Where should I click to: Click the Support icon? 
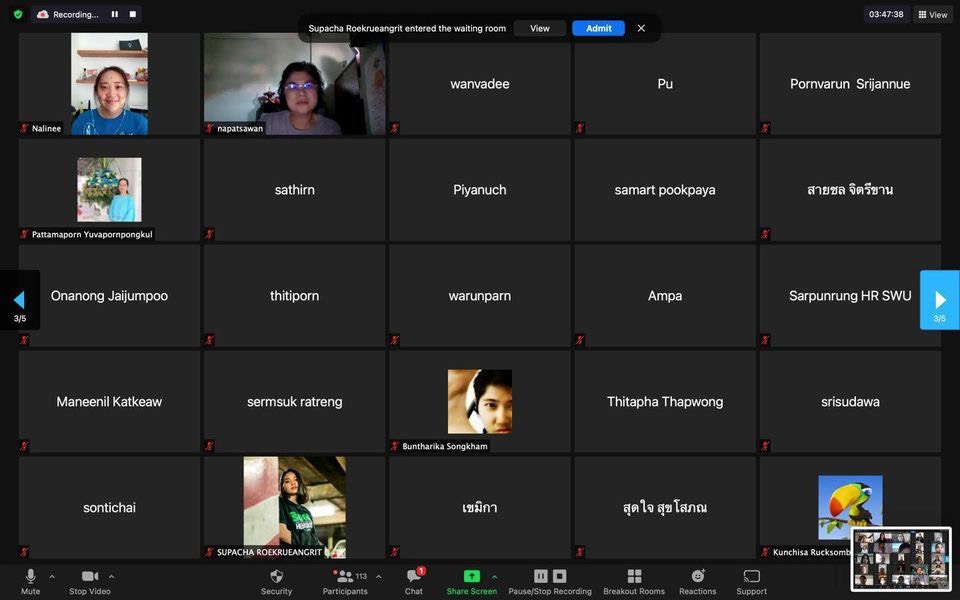pos(751,581)
